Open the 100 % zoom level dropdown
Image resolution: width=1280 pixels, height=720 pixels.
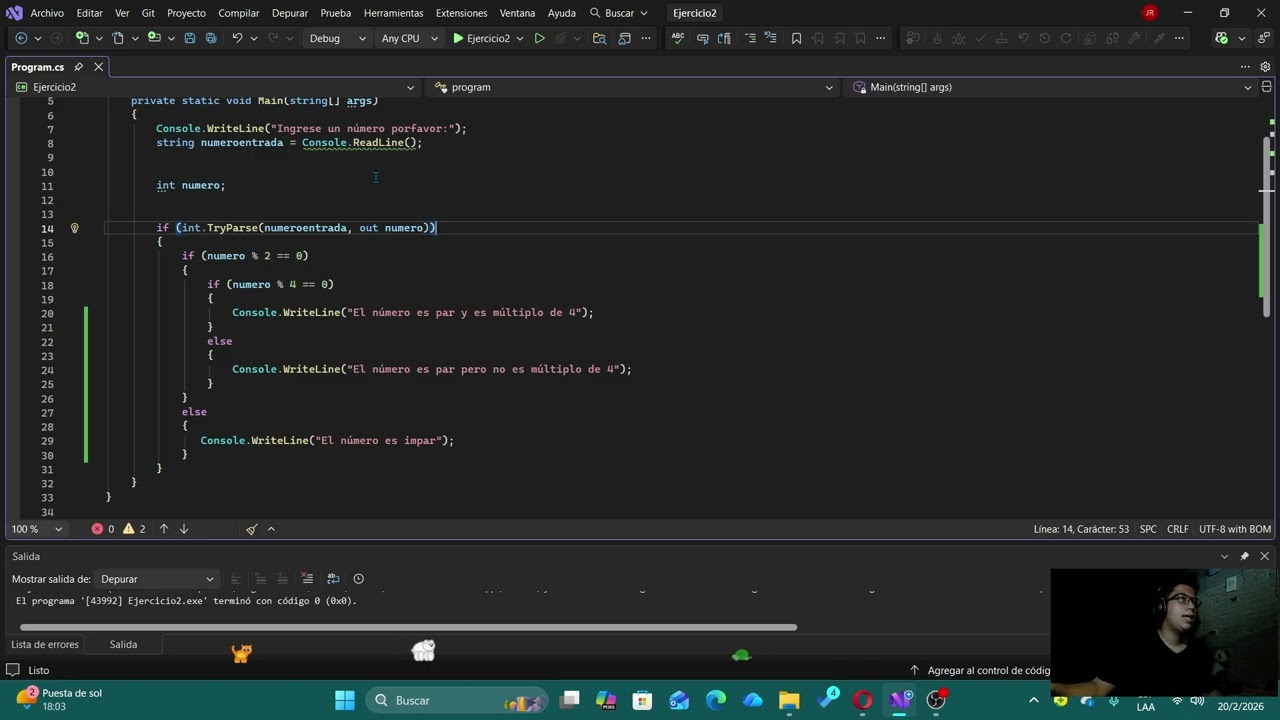click(x=36, y=529)
